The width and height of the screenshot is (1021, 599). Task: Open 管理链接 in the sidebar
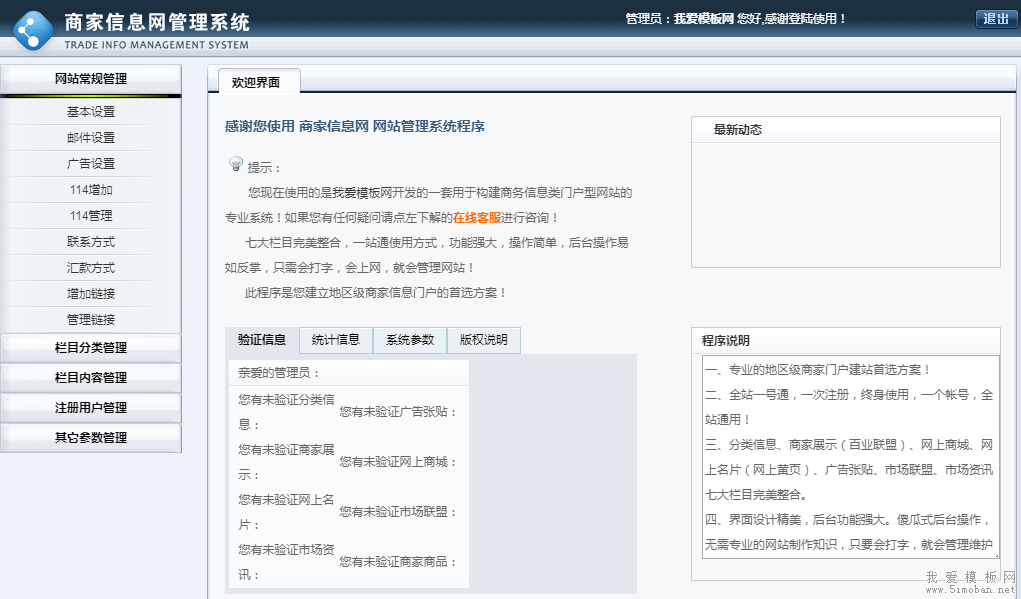click(x=91, y=320)
